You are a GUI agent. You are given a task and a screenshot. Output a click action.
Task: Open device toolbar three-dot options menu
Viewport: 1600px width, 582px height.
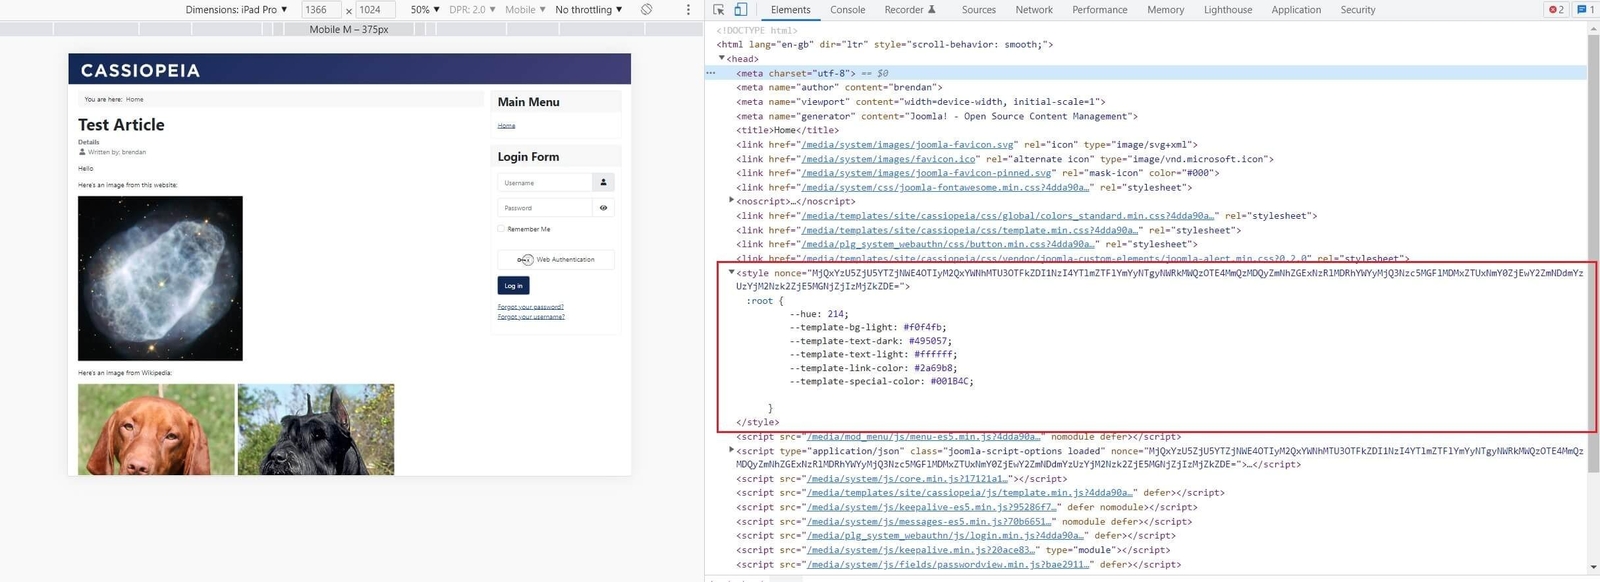pyautogui.click(x=688, y=10)
